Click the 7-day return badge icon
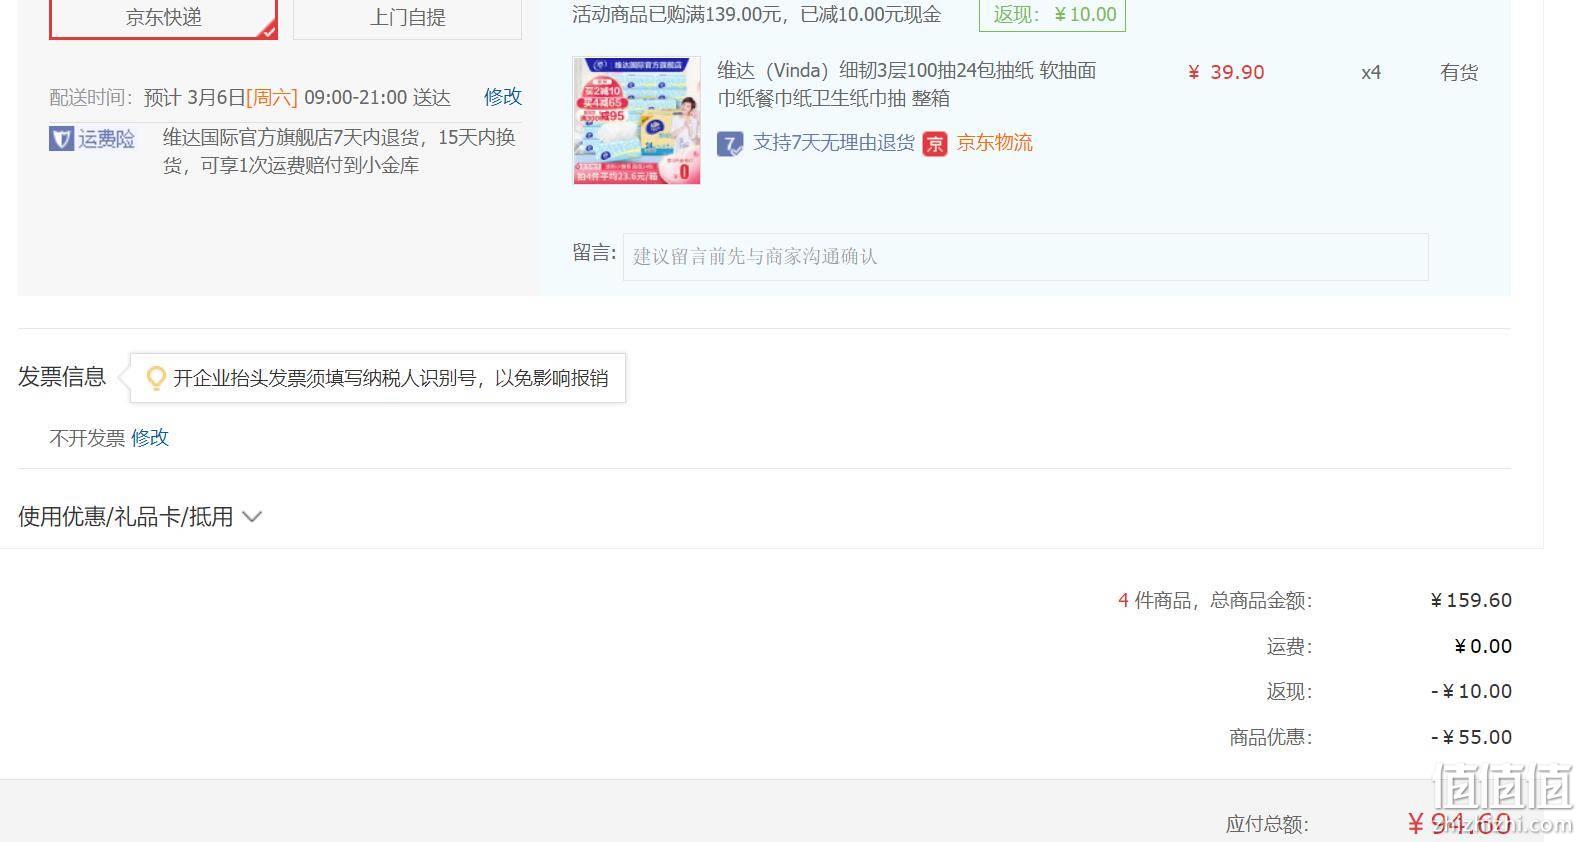Image resolution: width=1582 pixels, height=842 pixels. (x=730, y=144)
